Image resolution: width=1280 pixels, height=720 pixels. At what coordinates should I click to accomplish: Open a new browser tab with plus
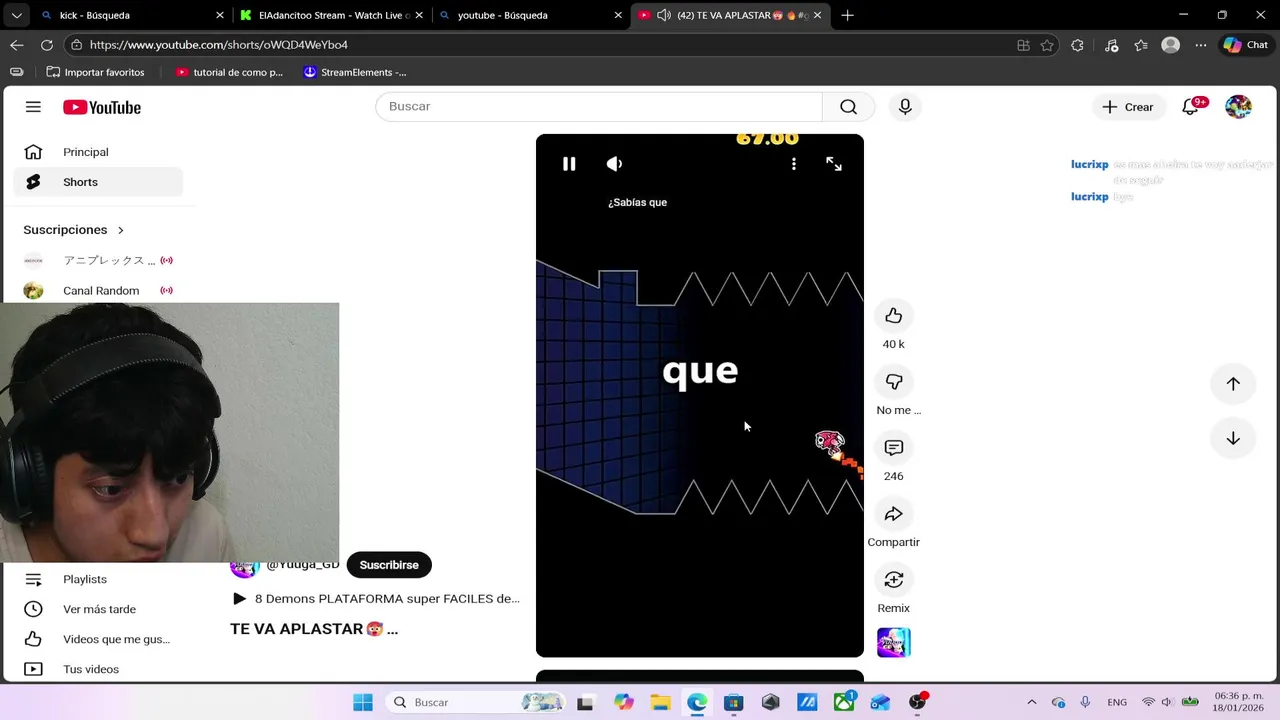click(x=847, y=15)
